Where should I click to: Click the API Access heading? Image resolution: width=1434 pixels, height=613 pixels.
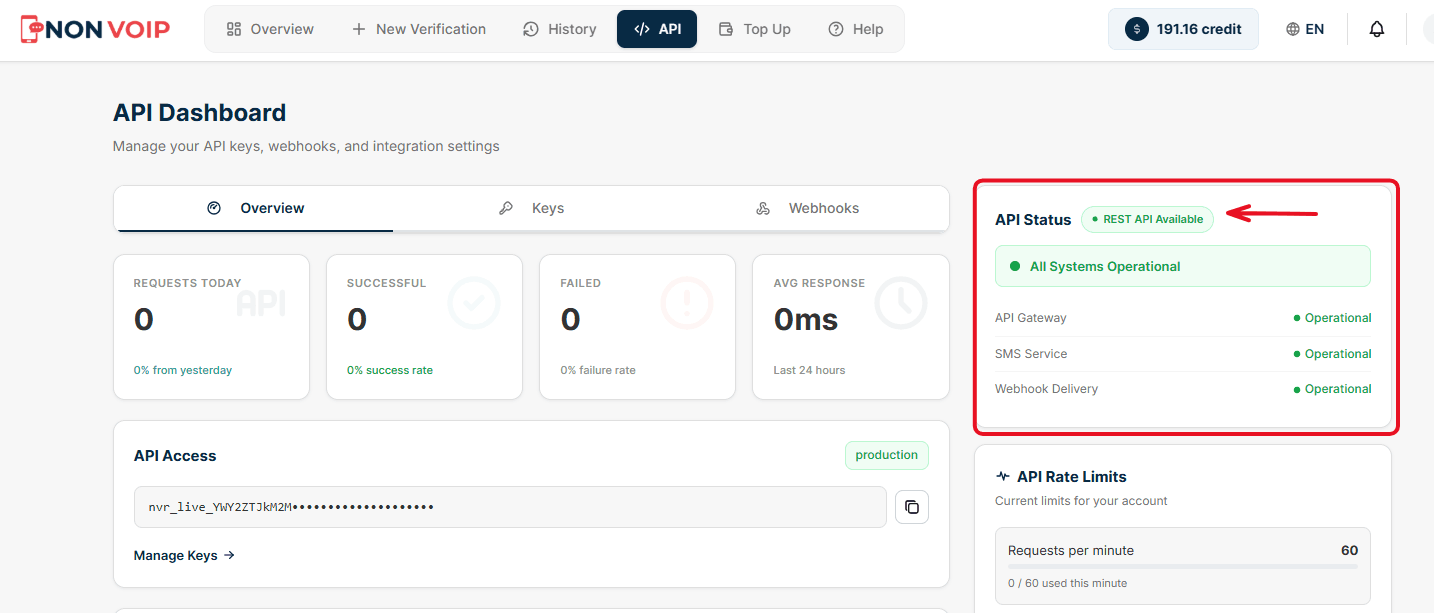pyautogui.click(x=175, y=455)
